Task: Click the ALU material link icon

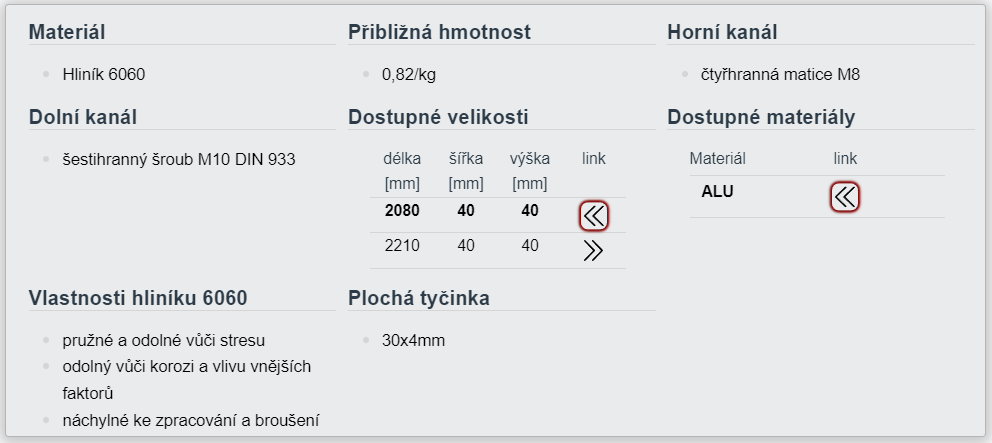Action: pos(845,197)
